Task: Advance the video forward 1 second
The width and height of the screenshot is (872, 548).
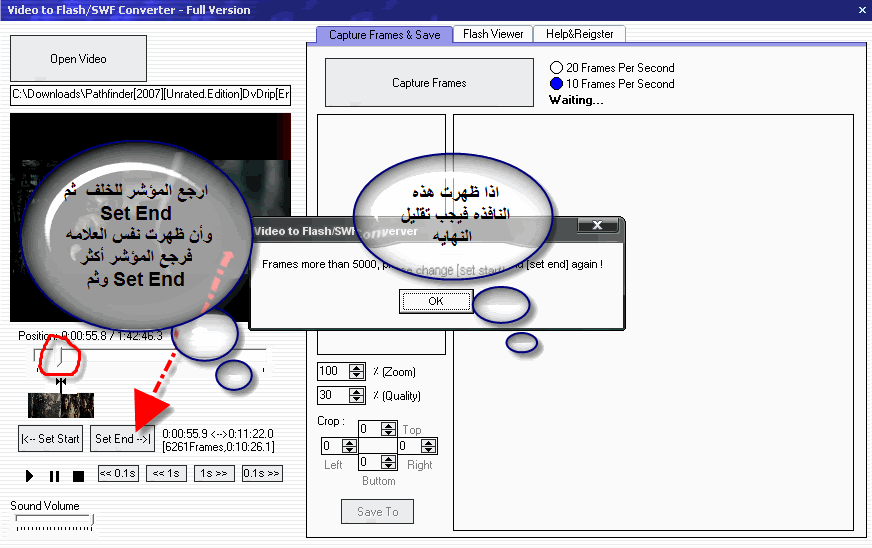Action: (x=213, y=474)
